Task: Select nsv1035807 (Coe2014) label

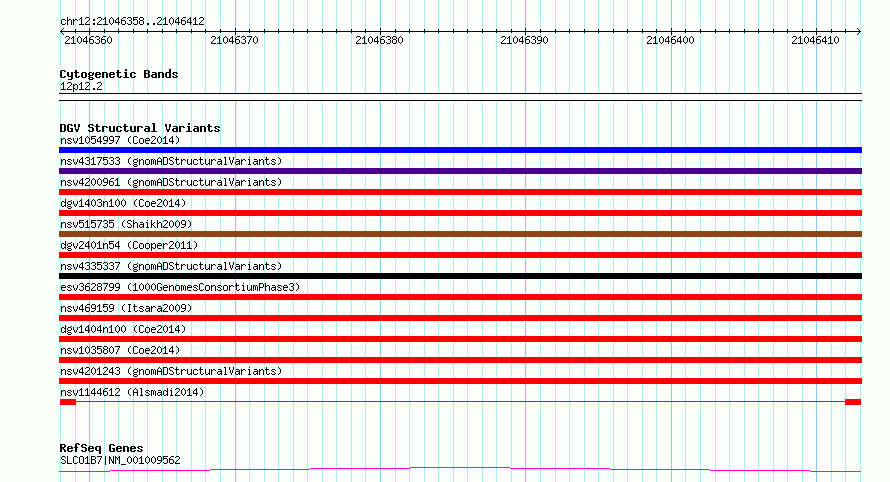Action: [120, 350]
